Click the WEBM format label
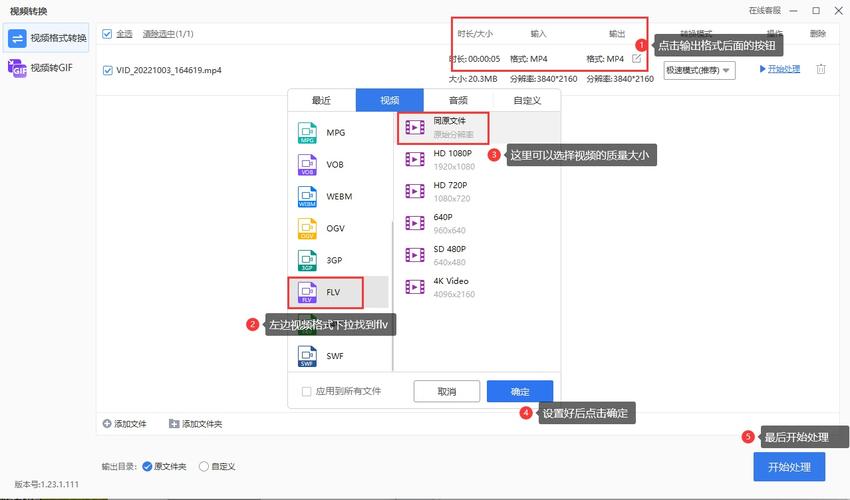This screenshot has height=500, width=850. (339, 197)
